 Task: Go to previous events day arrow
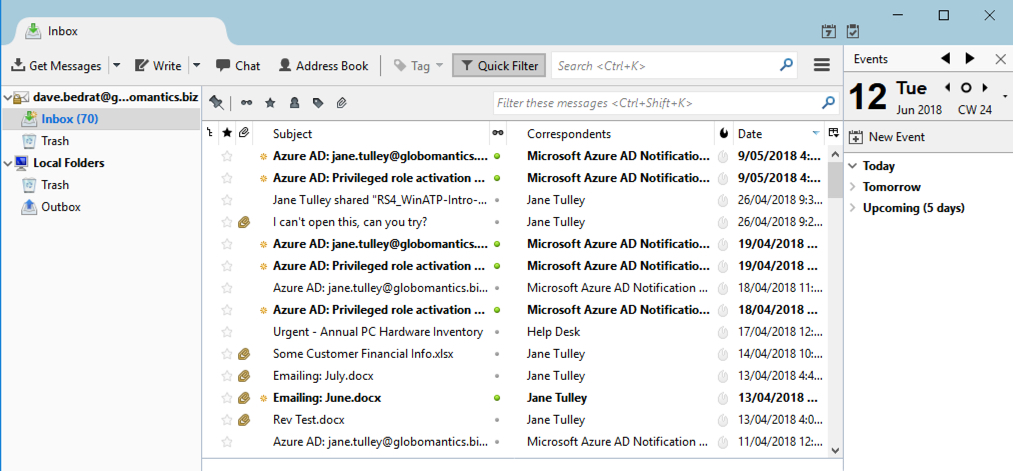945,59
